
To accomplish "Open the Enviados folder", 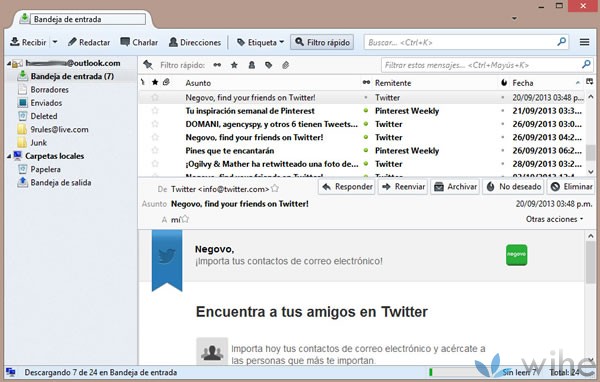I will coord(46,103).
